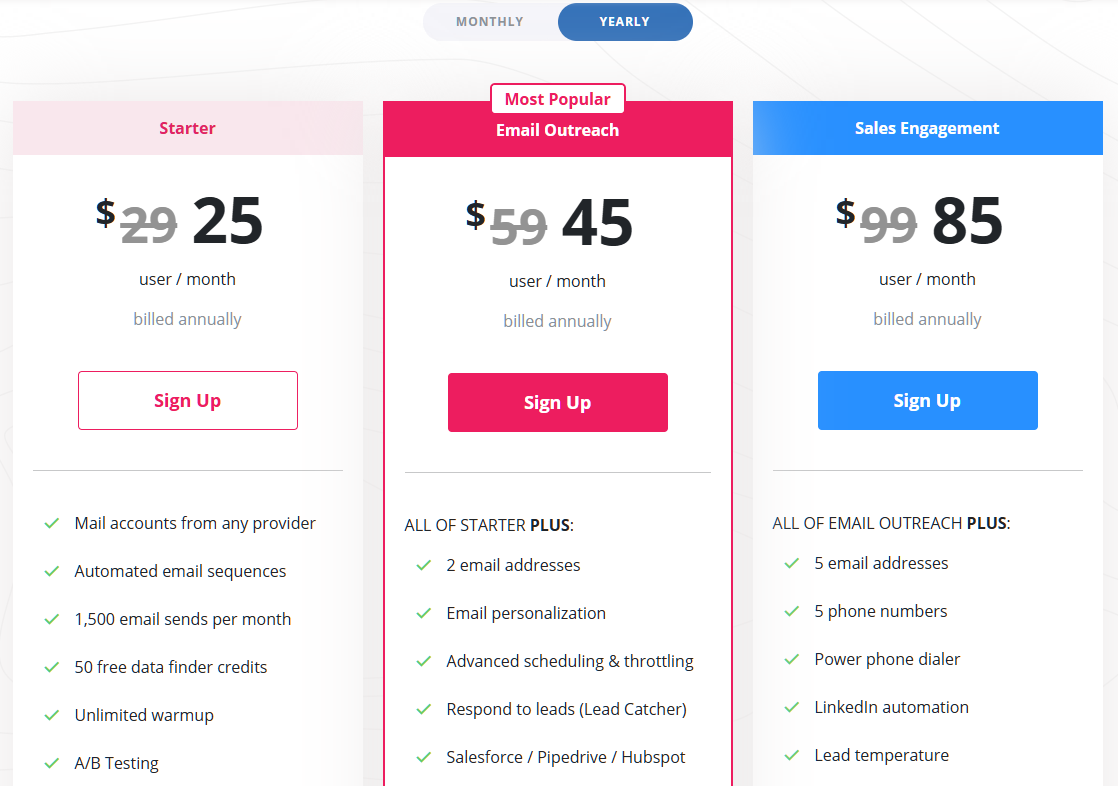1118x786 pixels.
Task: Click checkmark beside Mail accounts from any provider
Action: point(52,523)
